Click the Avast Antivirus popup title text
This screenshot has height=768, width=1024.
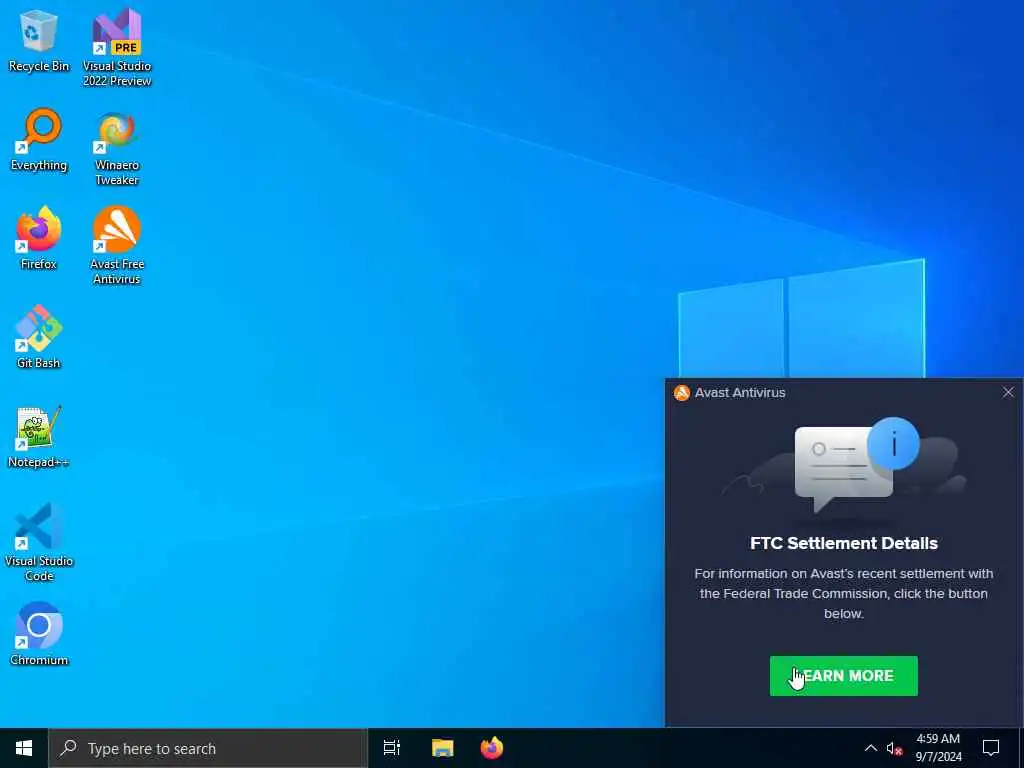click(740, 392)
